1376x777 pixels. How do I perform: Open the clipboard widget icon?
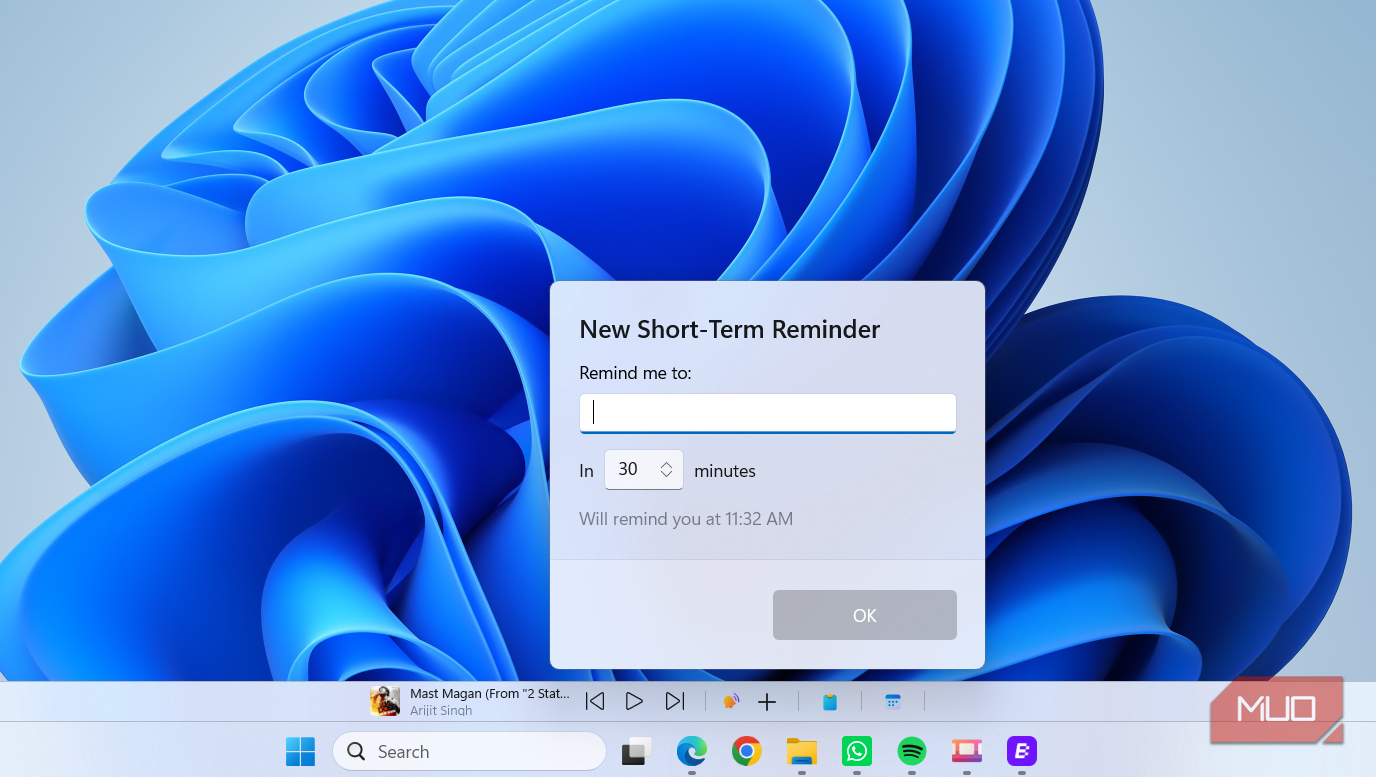[x=829, y=702]
